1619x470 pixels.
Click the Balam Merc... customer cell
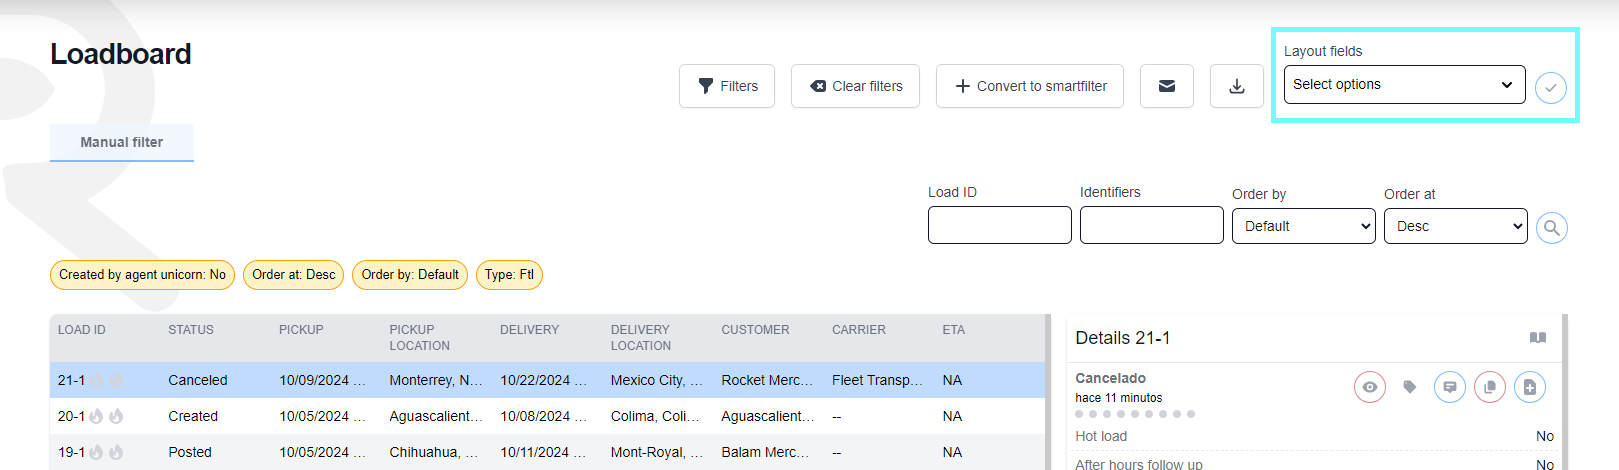[765, 452]
